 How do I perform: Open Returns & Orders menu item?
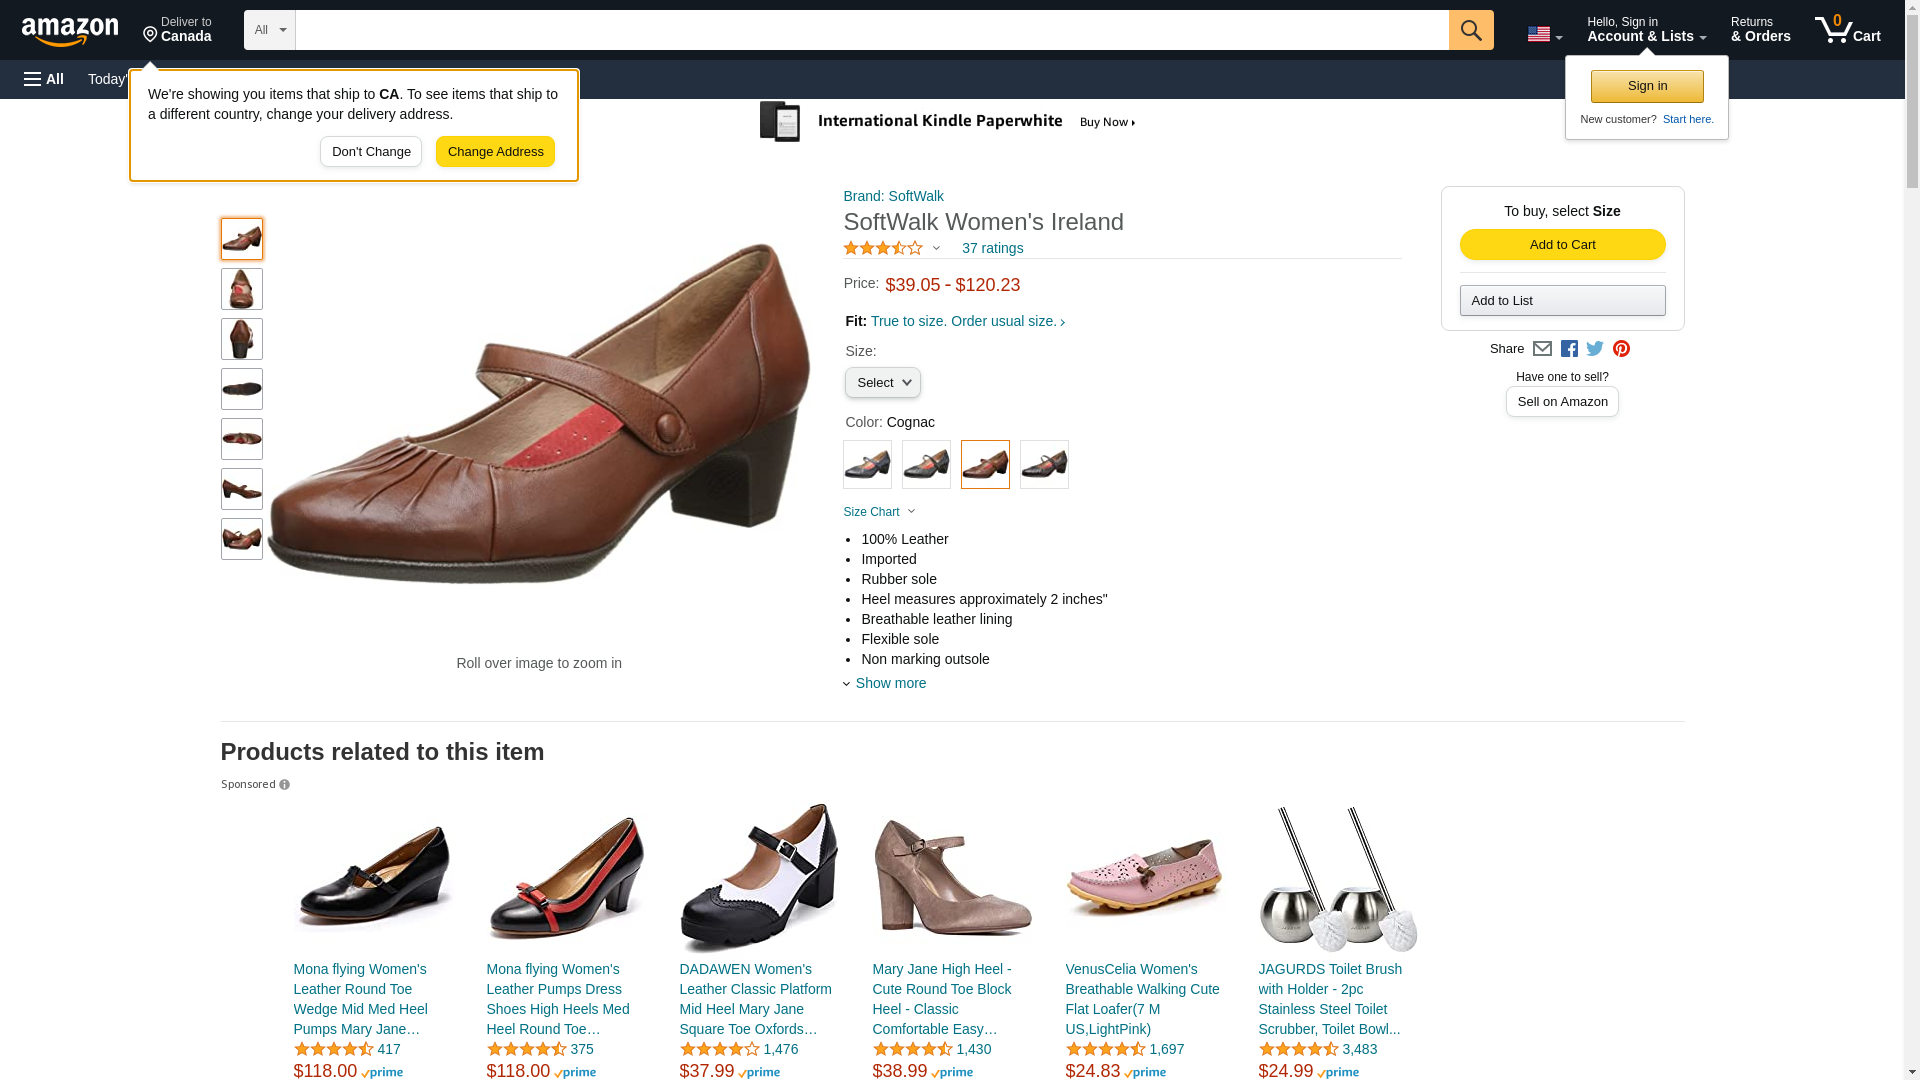coord(1760,30)
